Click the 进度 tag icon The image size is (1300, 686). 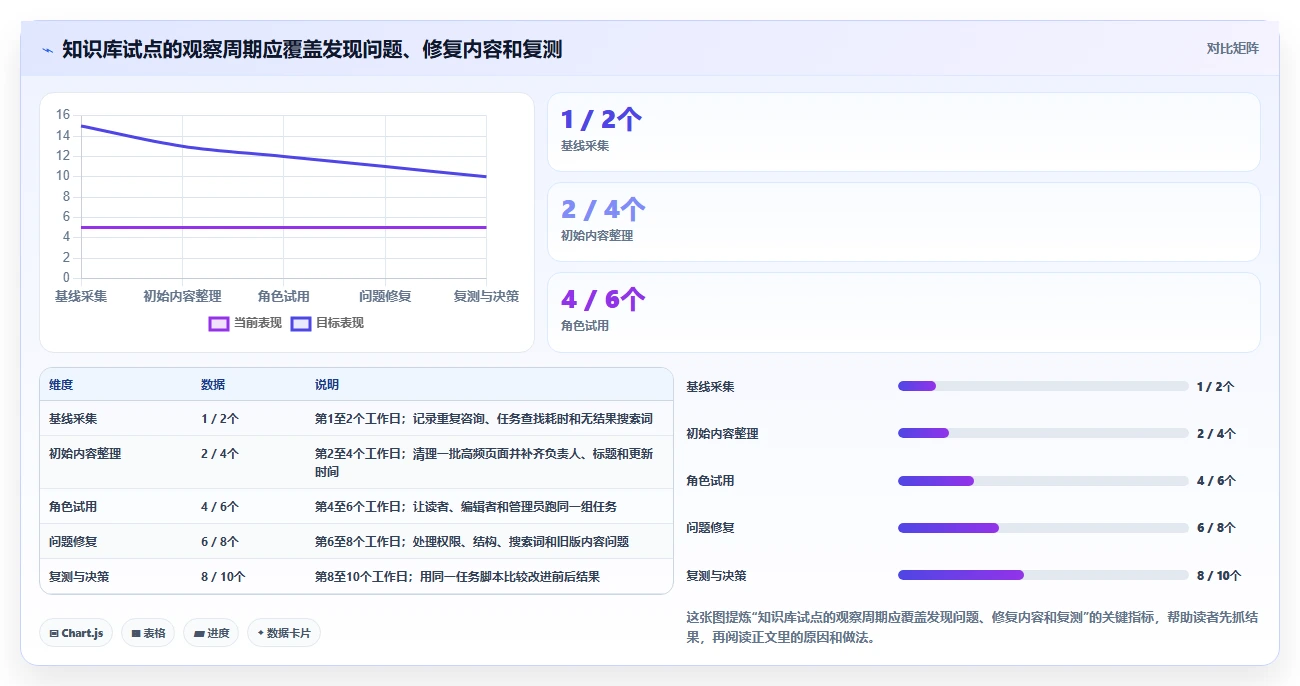(198, 633)
